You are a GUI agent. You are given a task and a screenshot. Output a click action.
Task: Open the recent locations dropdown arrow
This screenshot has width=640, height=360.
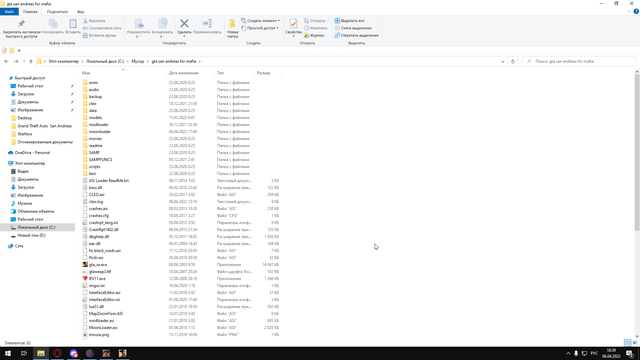click(24, 61)
